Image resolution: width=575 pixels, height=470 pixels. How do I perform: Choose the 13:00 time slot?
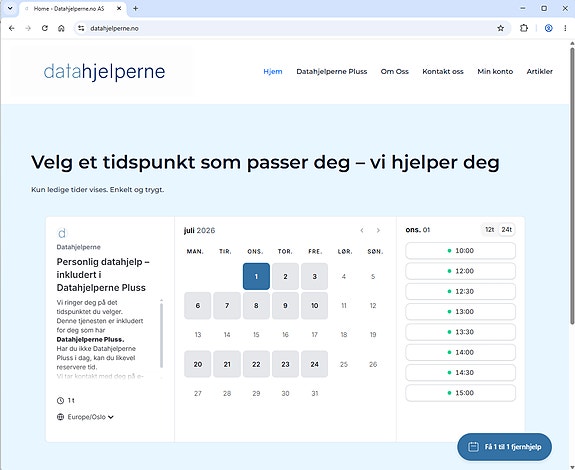(461, 312)
